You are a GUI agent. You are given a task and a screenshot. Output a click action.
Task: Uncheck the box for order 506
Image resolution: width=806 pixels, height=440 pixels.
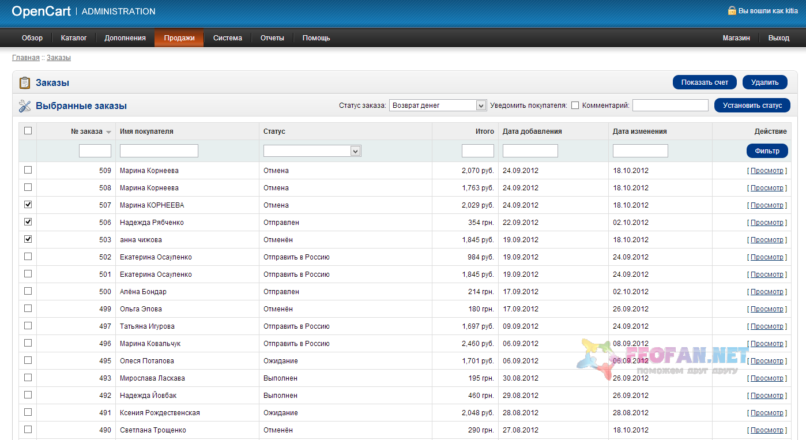pos(28,222)
